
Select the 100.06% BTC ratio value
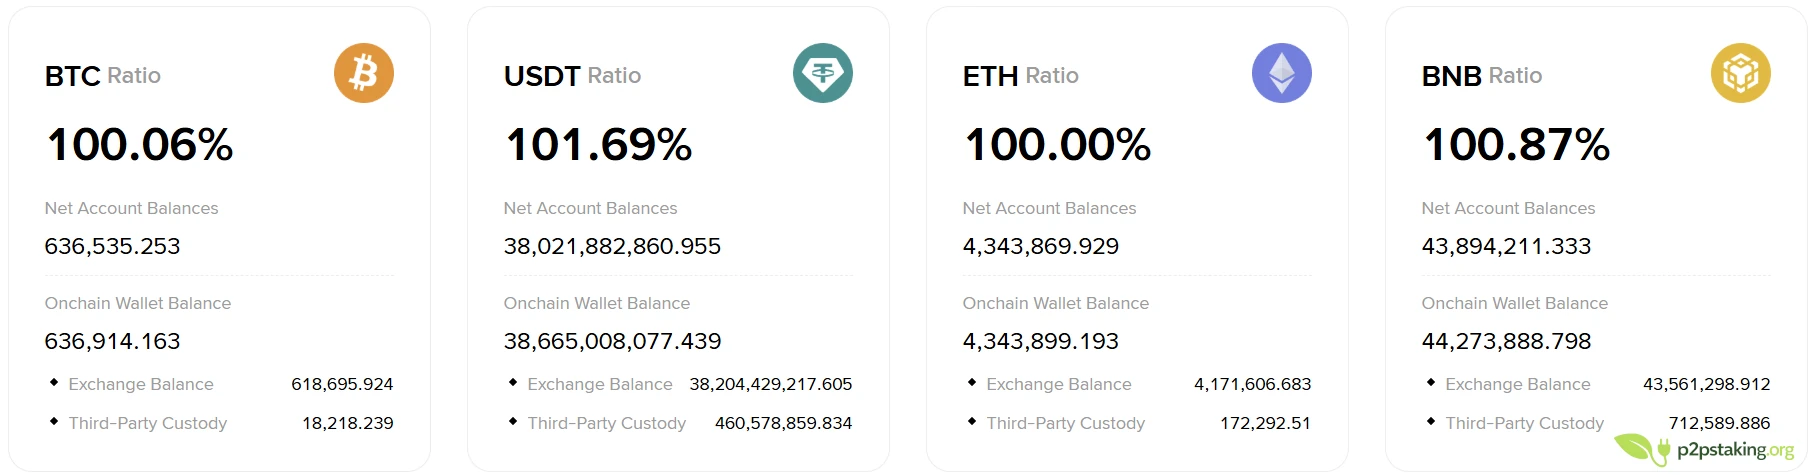pos(140,145)
